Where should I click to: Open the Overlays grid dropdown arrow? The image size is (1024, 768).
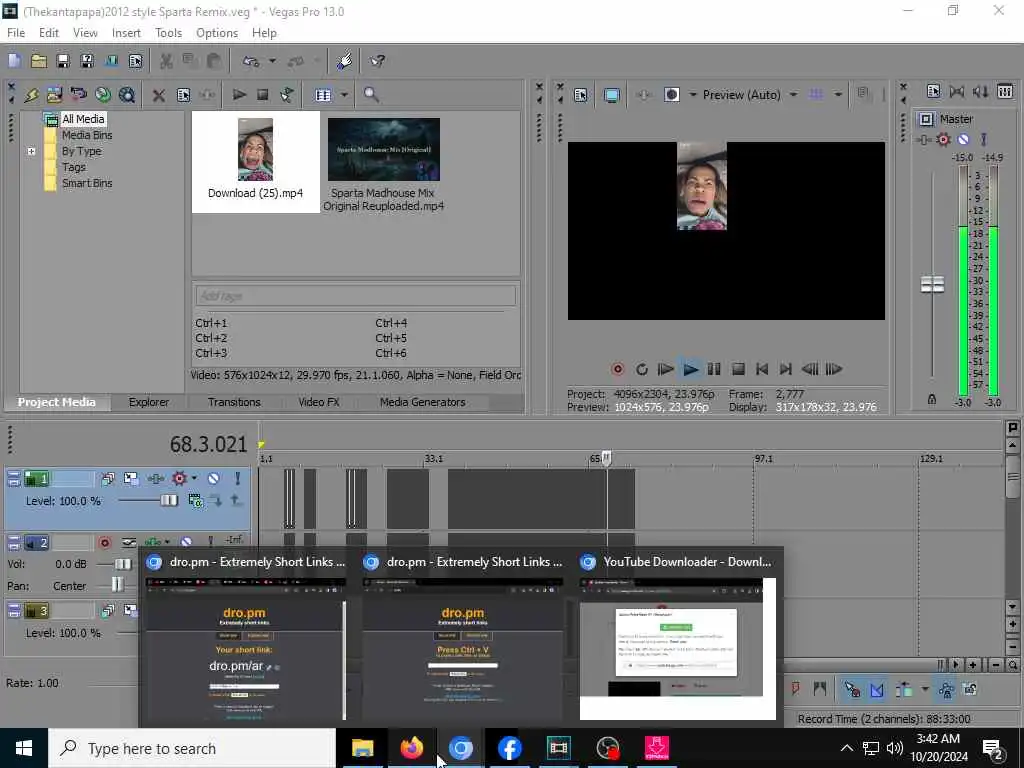tap(838, 95)
